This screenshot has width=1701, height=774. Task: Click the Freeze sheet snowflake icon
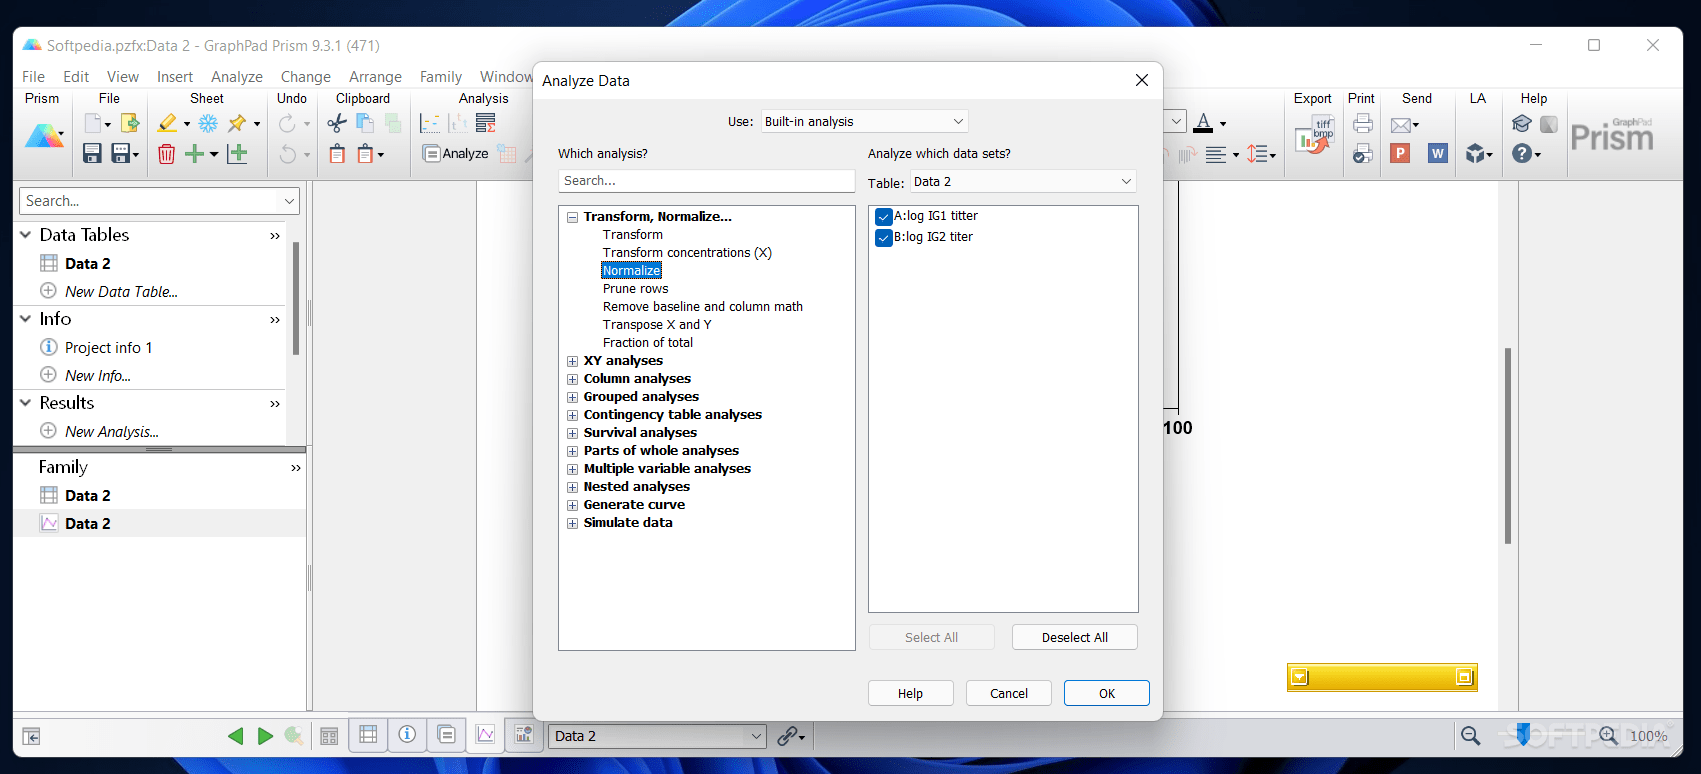208,123
